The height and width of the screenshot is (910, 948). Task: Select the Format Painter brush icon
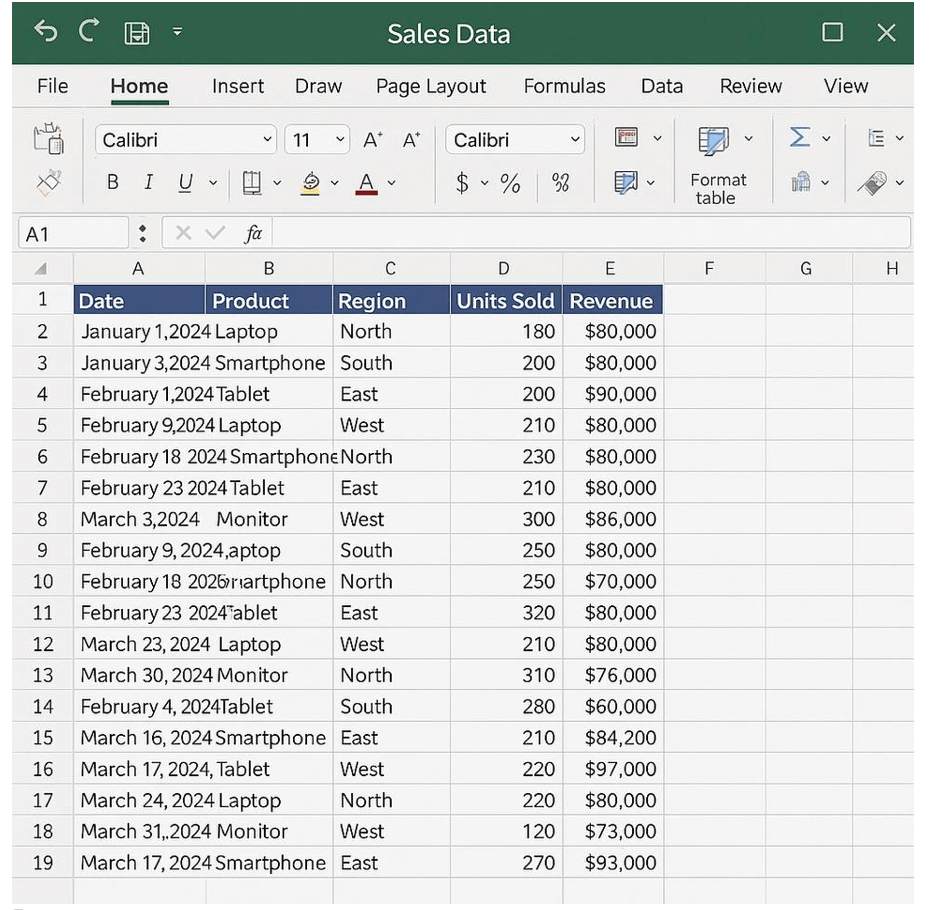tap(48, 182)
